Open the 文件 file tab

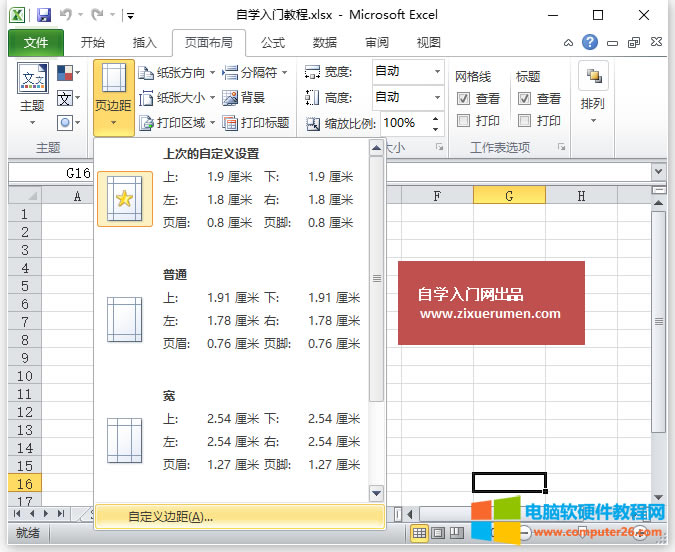pos(36,43)
